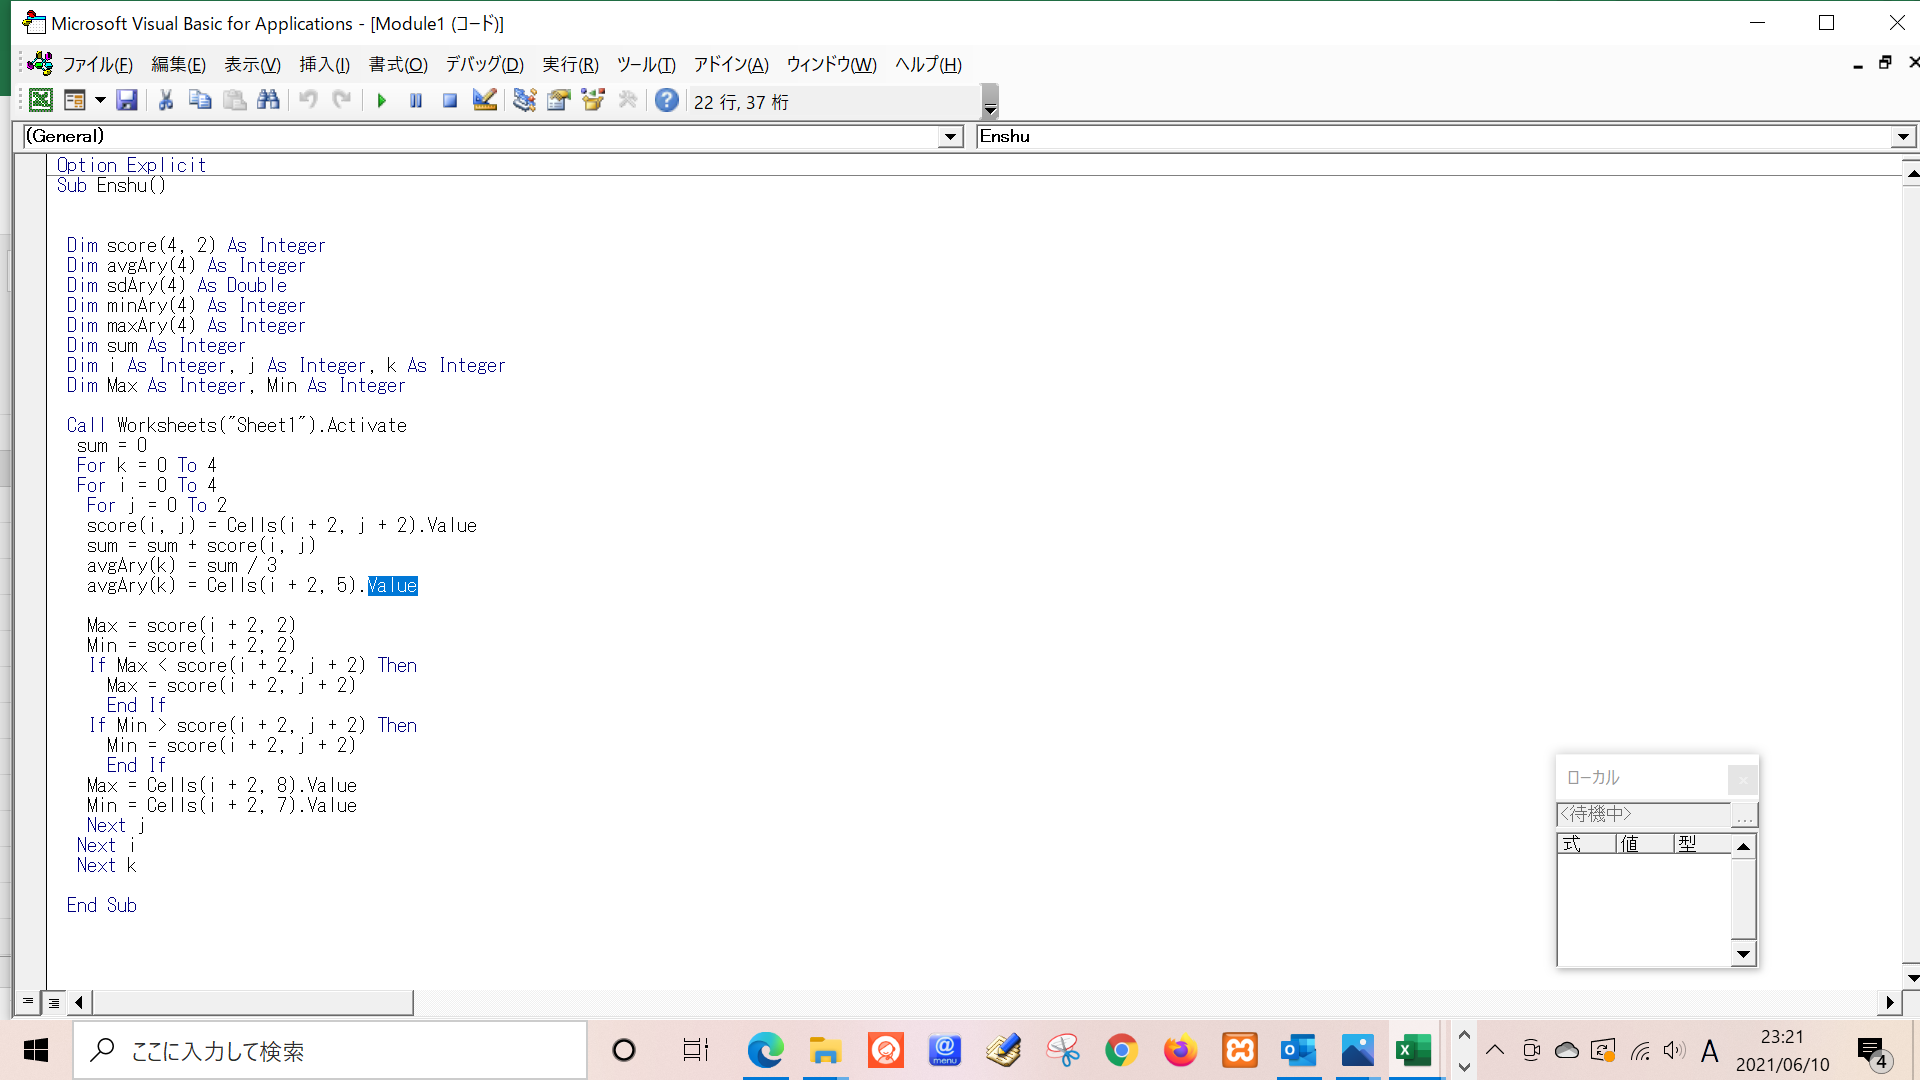Toggle Design Mode icon
This screenshot has height=1080, width=1920.
click(485, 100)
